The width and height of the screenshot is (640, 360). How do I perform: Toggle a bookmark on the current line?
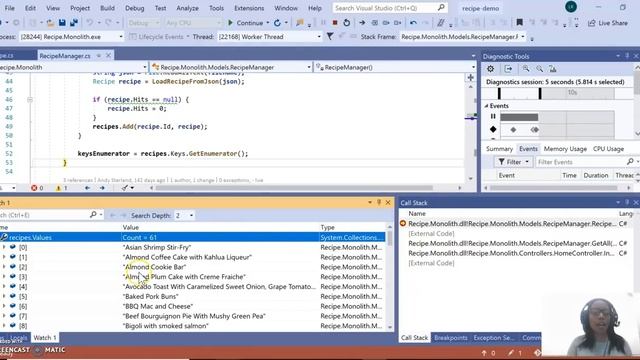(519, 23)
